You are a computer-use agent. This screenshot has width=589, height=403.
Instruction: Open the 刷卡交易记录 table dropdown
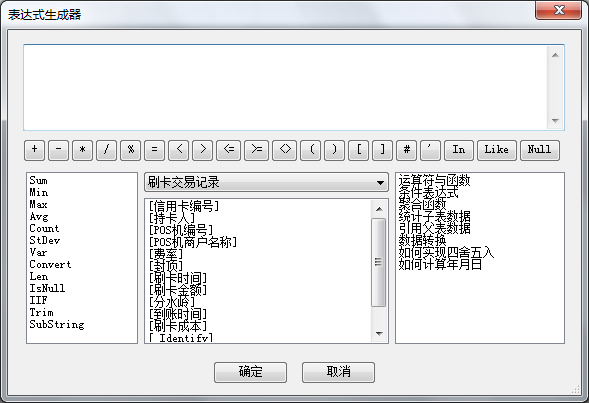(266, 183)
